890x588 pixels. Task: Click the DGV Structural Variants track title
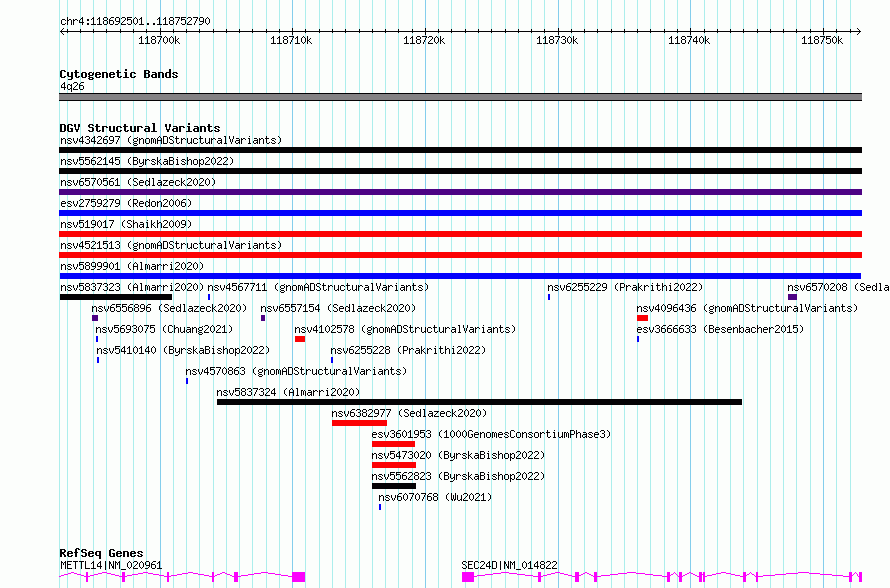pyautogui.click(x=140, y=128)
